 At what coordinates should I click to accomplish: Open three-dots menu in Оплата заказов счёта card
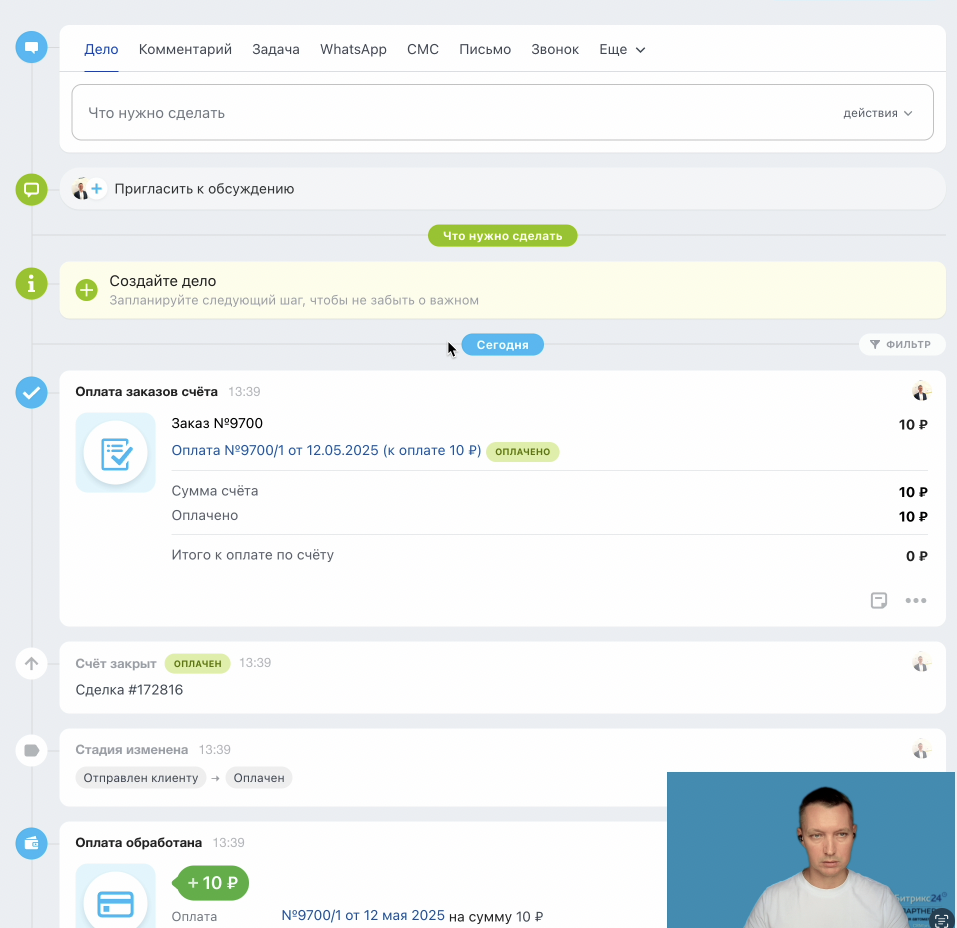coord(915,601)
